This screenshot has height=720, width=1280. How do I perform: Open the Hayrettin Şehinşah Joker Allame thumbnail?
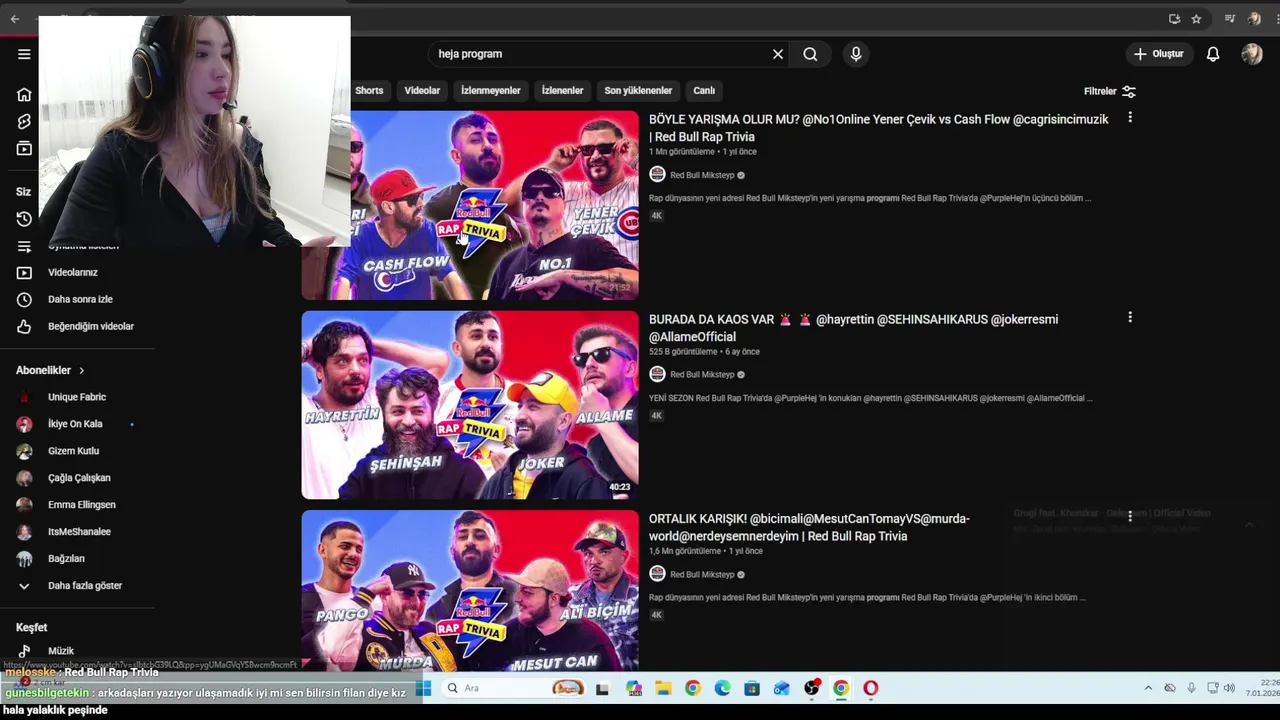470,404
